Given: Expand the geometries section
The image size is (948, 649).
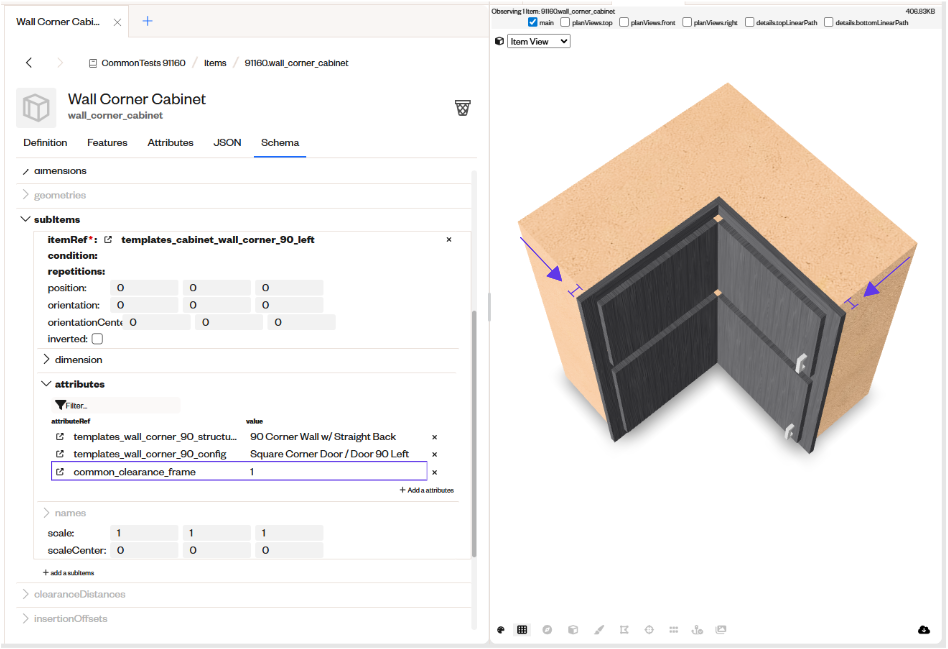Looking at the screenshot, I should click(x=25, y=195).
